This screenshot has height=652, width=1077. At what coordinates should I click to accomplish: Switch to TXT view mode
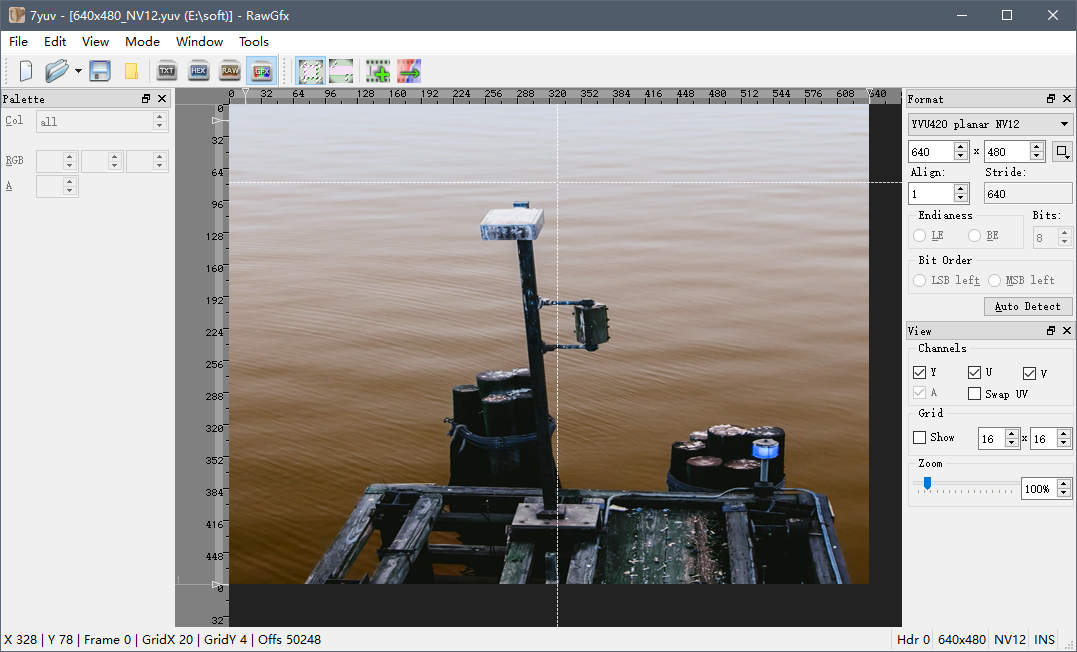(166, 70)
